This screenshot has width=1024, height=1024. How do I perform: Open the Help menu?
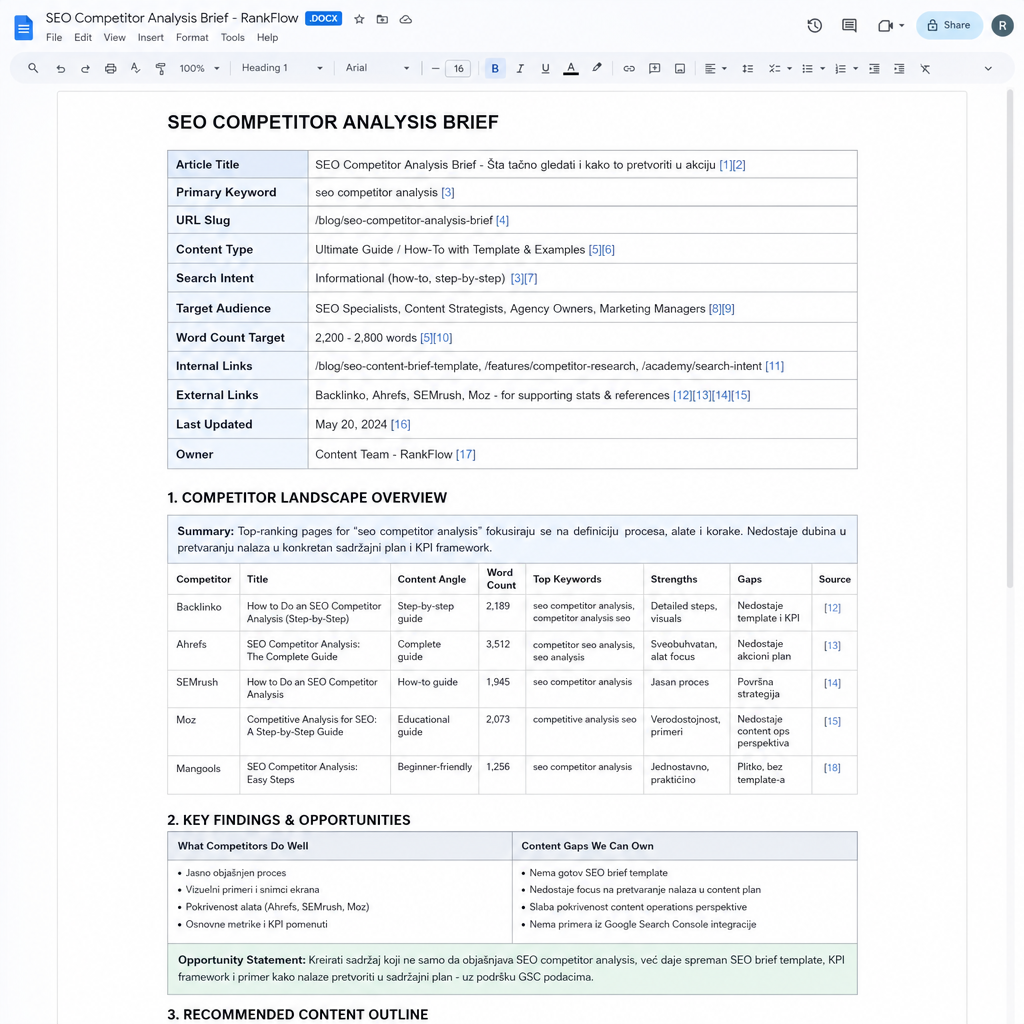coord(267,37)
